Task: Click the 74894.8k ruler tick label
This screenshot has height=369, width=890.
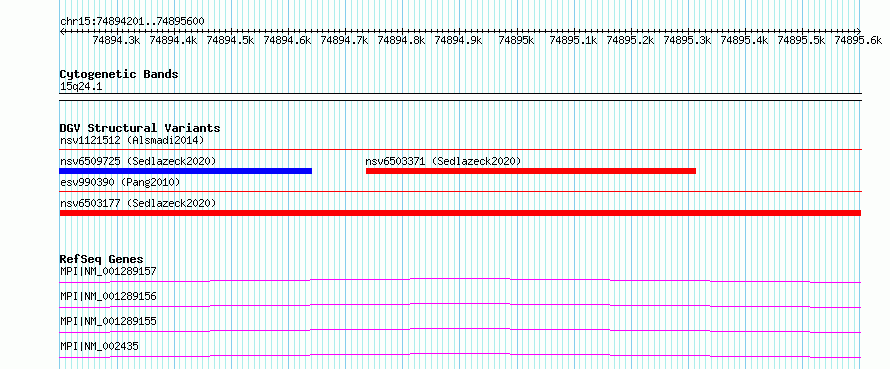Action: click(401, 40)
